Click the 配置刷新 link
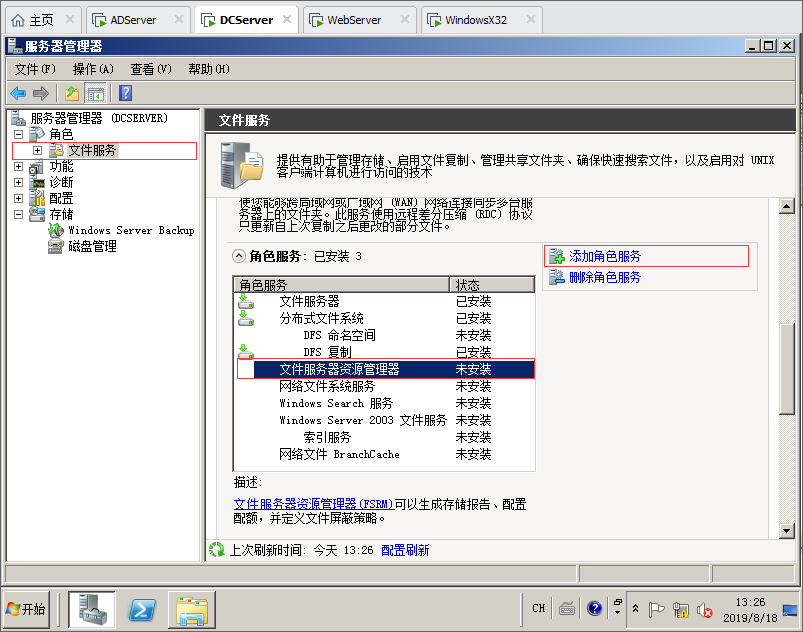Image resolution: width=803 pixels, height=632 pixels. pos(405,550)
